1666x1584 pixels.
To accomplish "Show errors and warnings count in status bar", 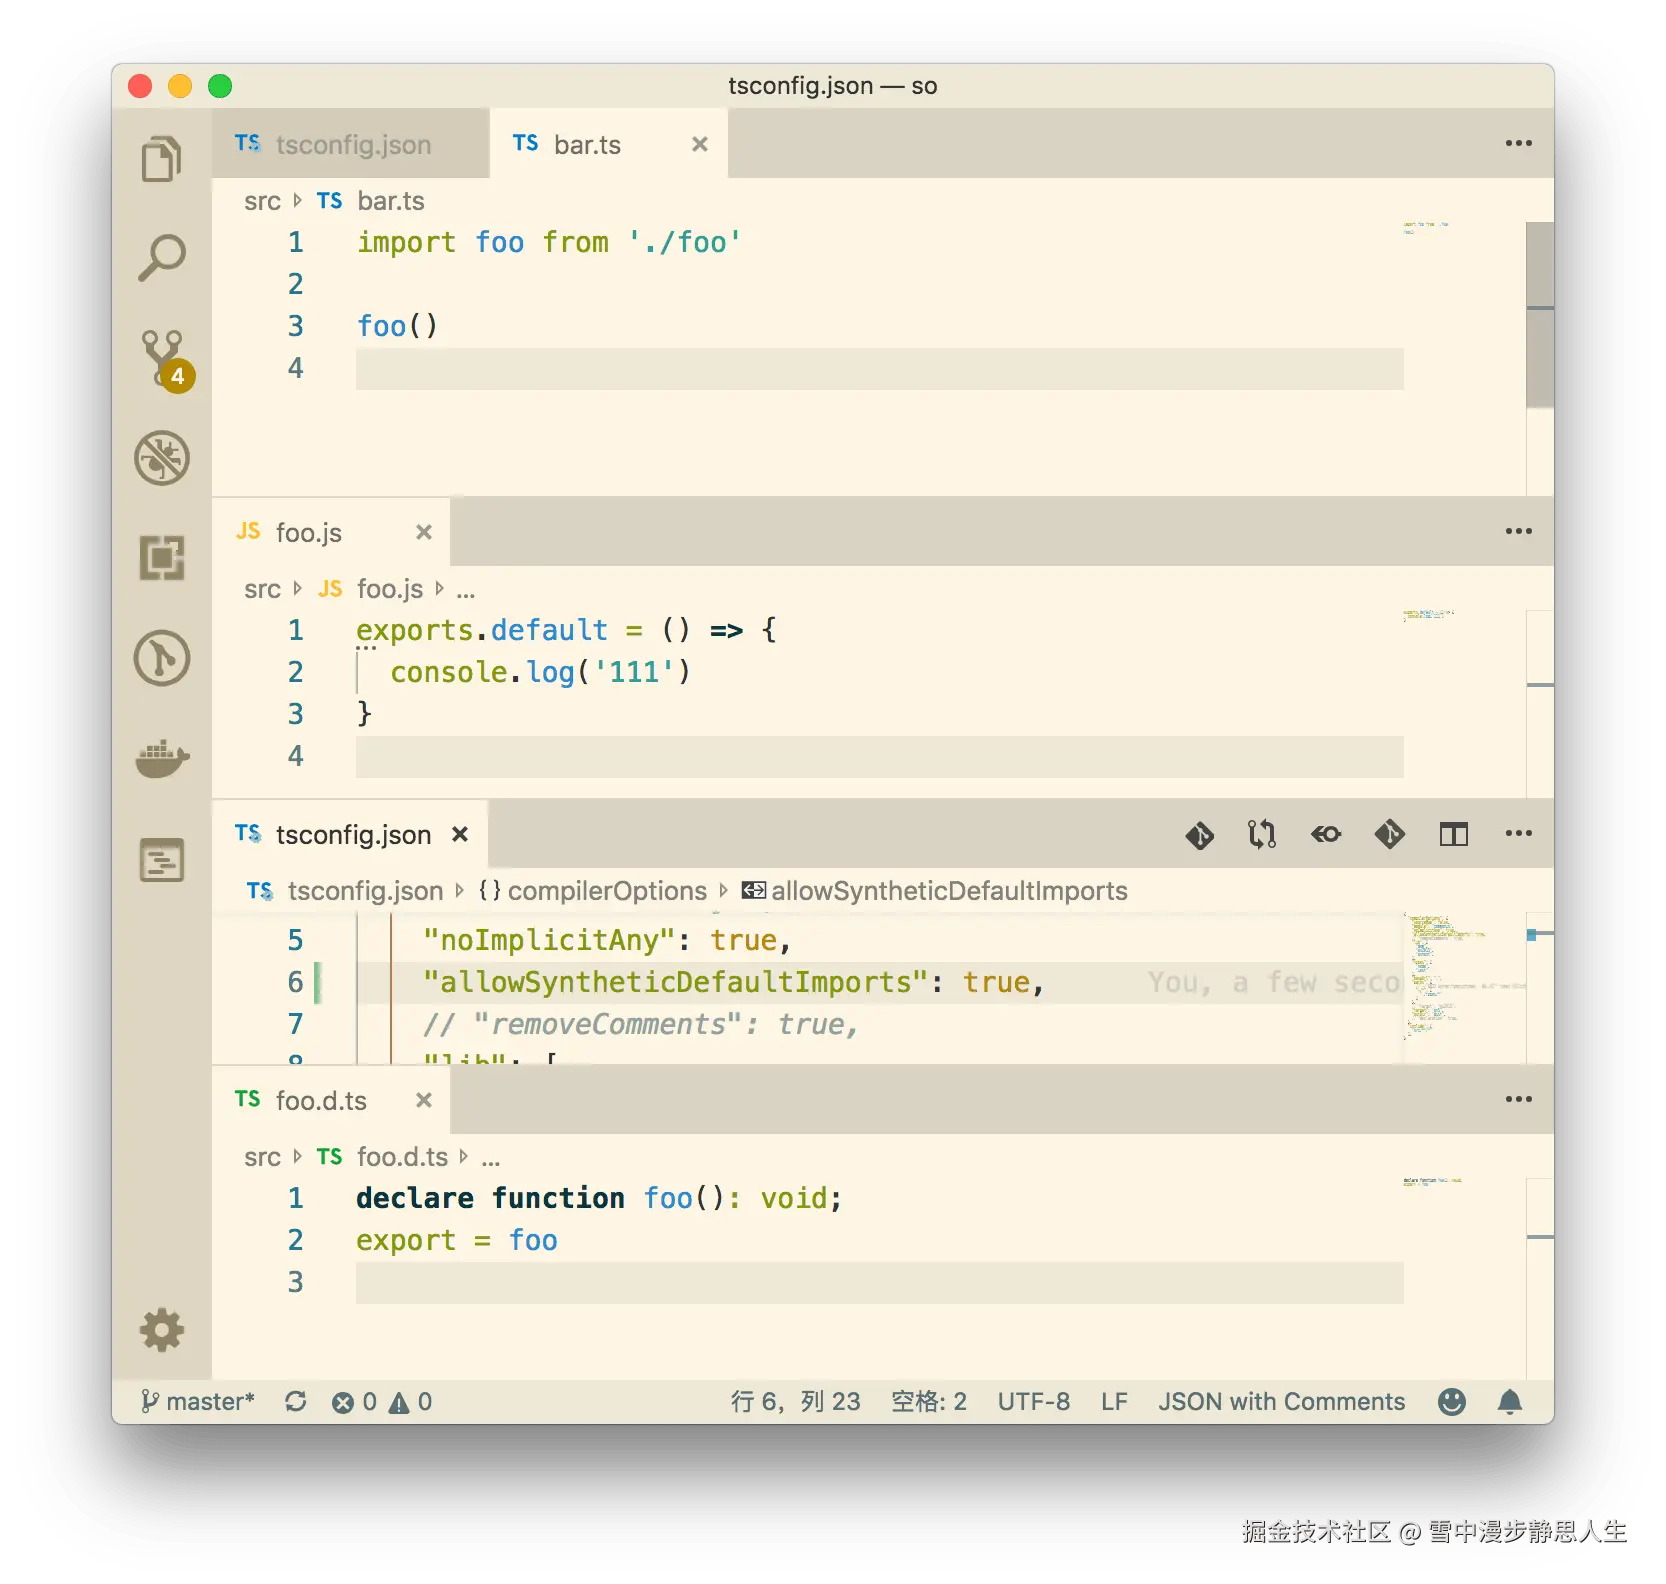I will coord(382,1401).
